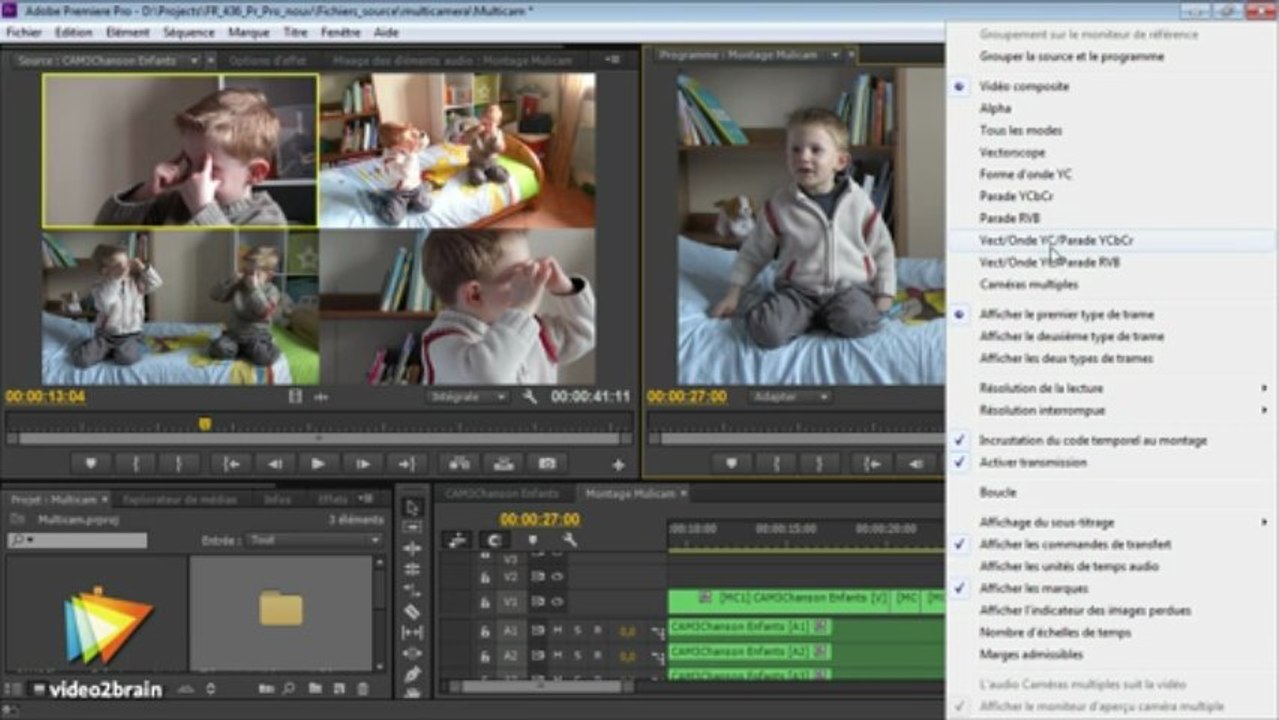Select the Slip tool
This screenshot has height=720, width=1279.
point(412,632)
